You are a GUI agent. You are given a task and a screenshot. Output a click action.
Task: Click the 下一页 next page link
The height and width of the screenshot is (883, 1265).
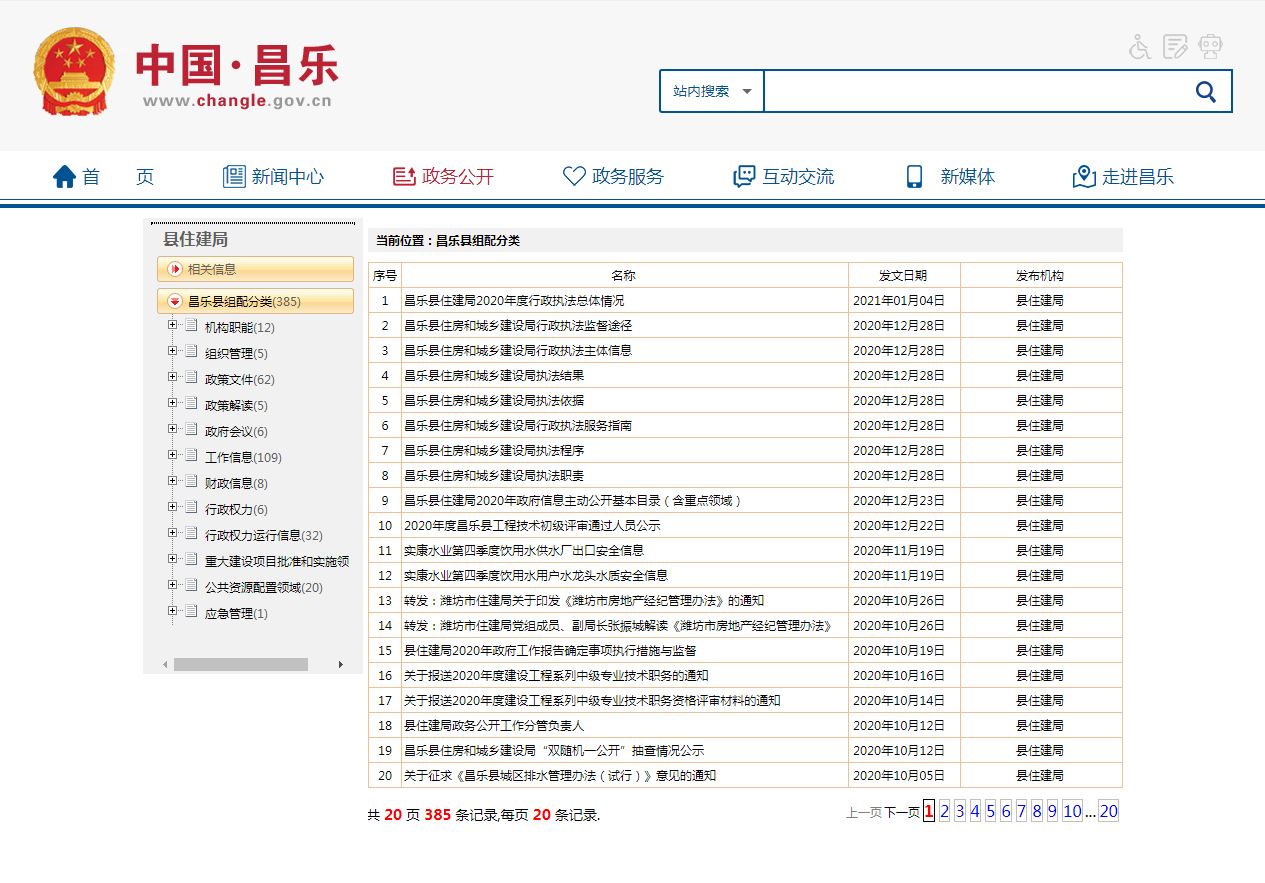pyautogui.click(x=901, y=813)
